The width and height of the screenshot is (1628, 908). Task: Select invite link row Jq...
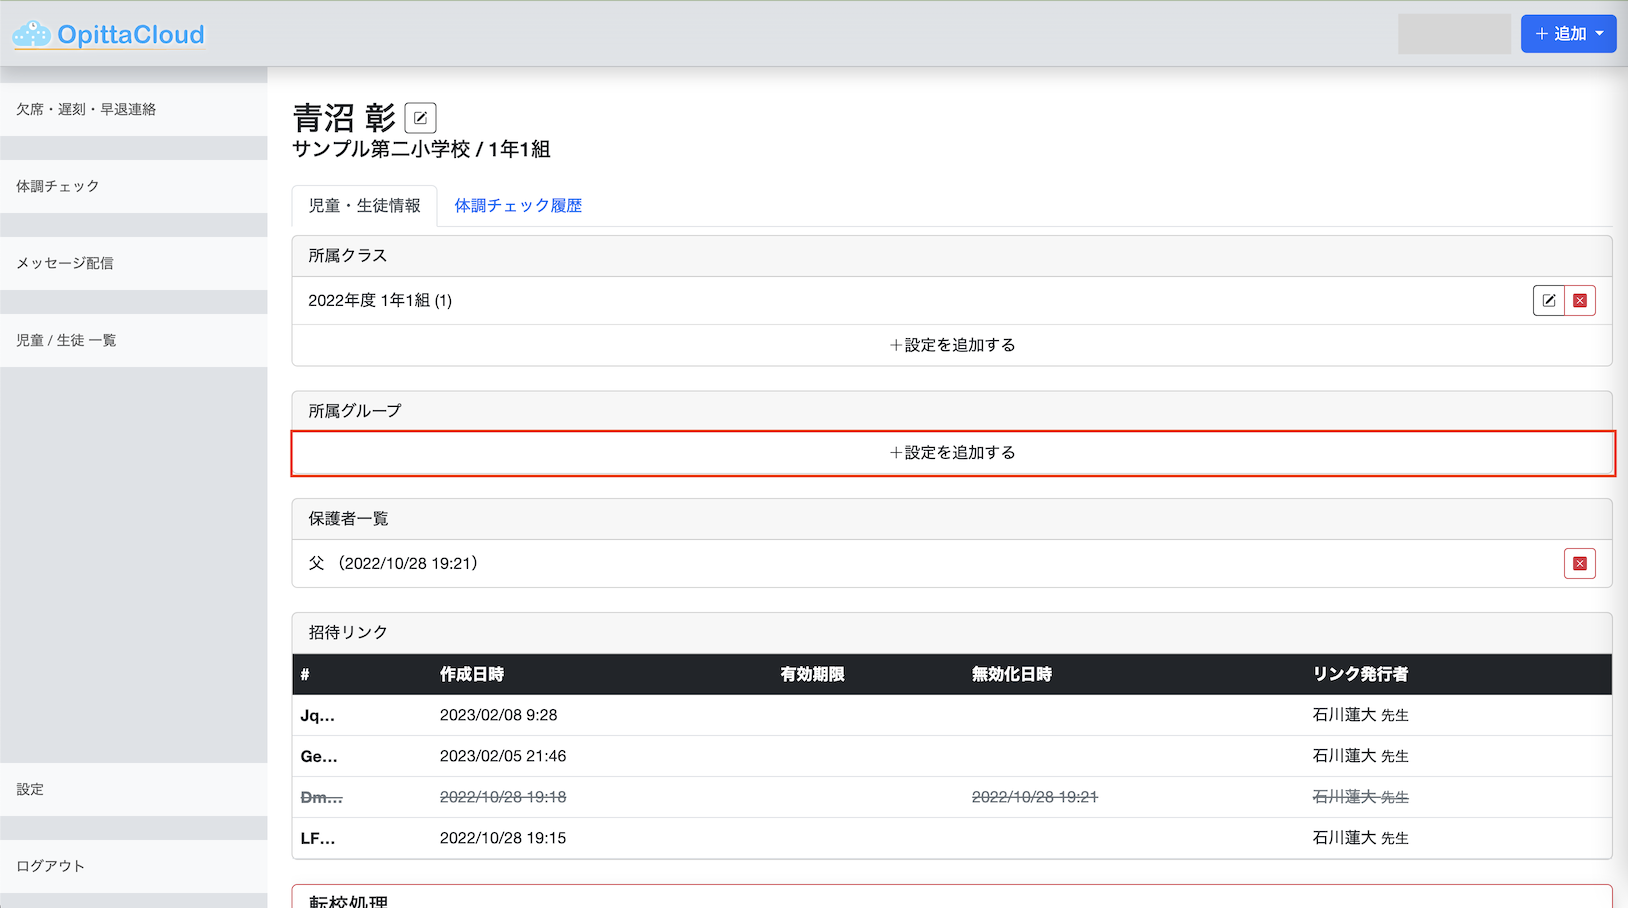pos(952,715)
